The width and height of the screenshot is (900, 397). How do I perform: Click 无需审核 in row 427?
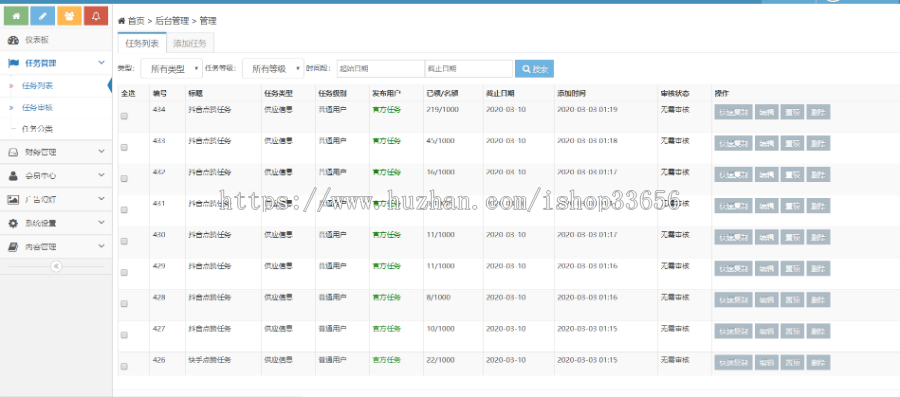click(x=675, y=329)
